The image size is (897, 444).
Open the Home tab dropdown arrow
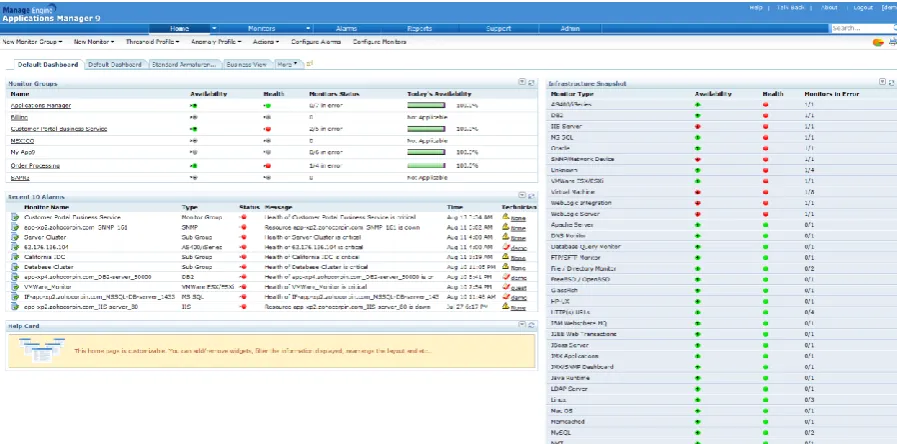click(214, 29)
